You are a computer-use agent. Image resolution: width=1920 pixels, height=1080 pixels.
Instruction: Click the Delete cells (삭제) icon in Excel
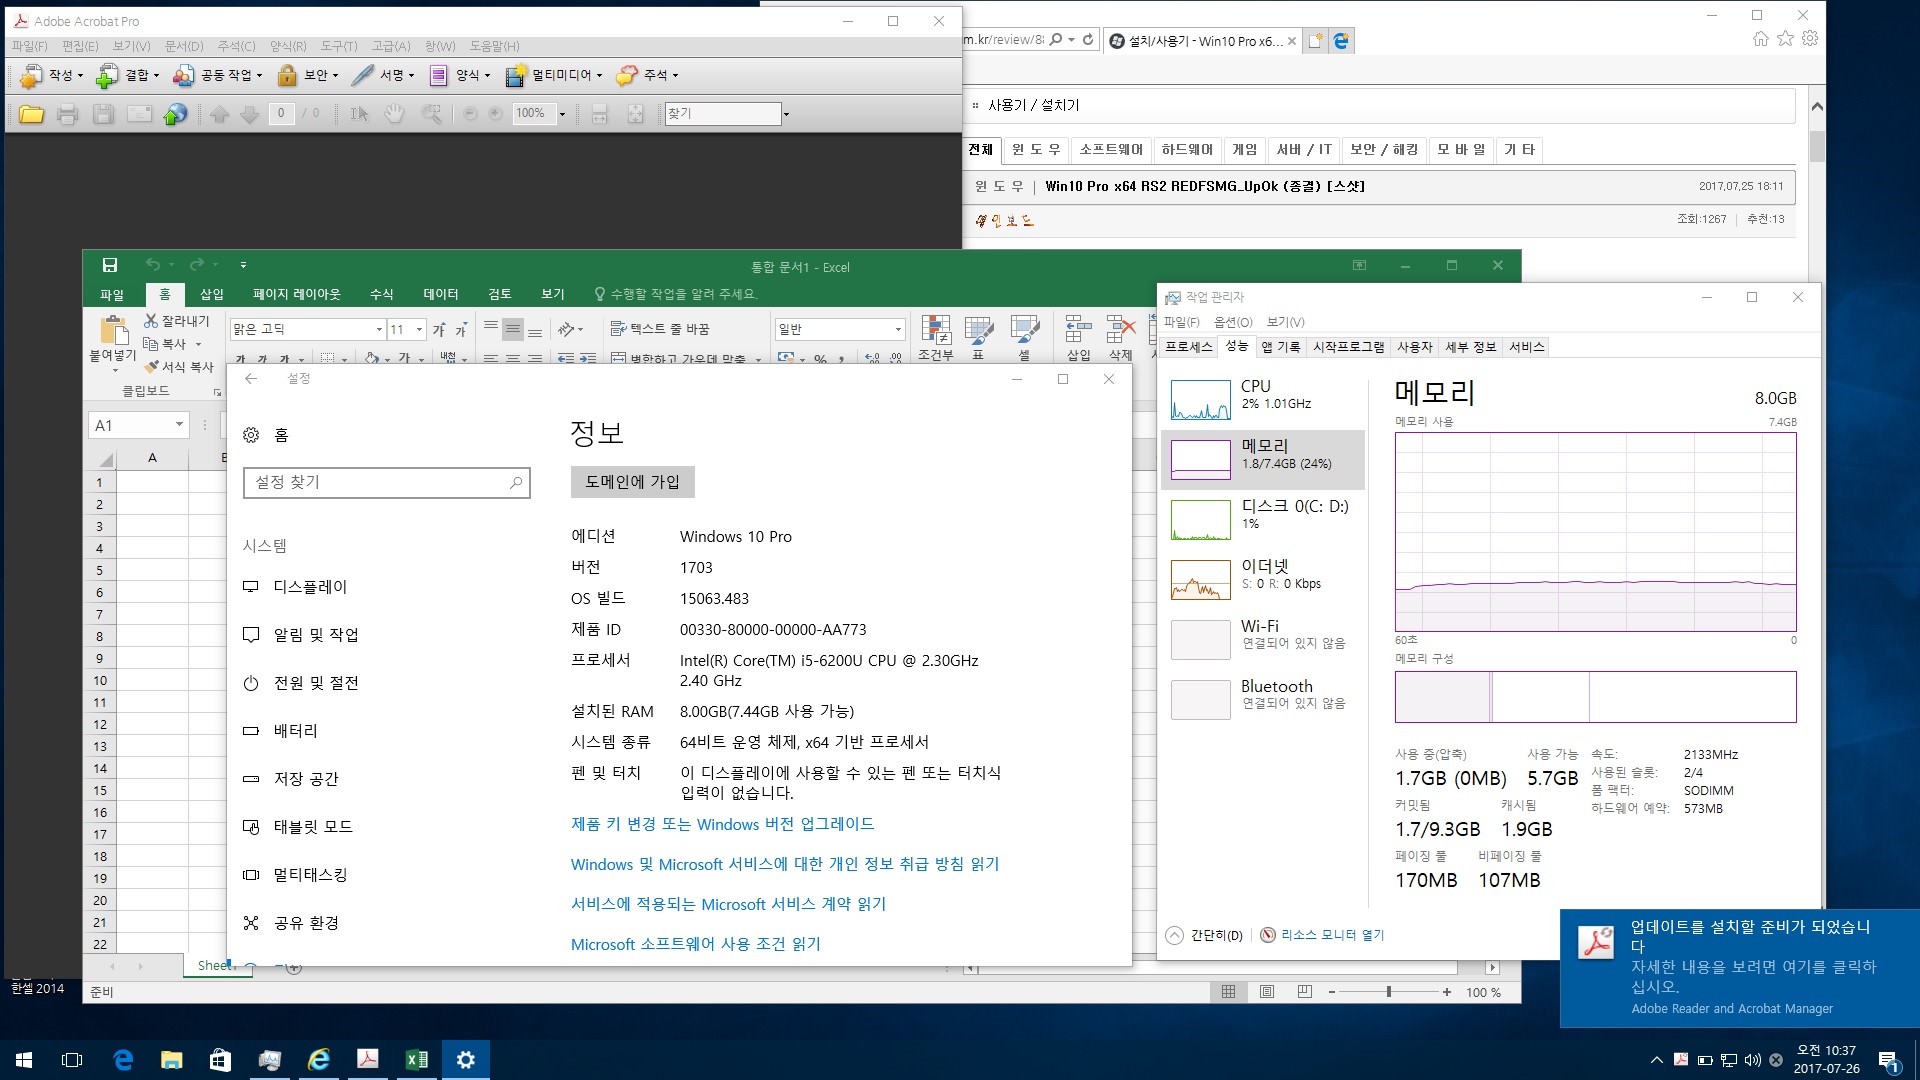(x=1121, y=330)
